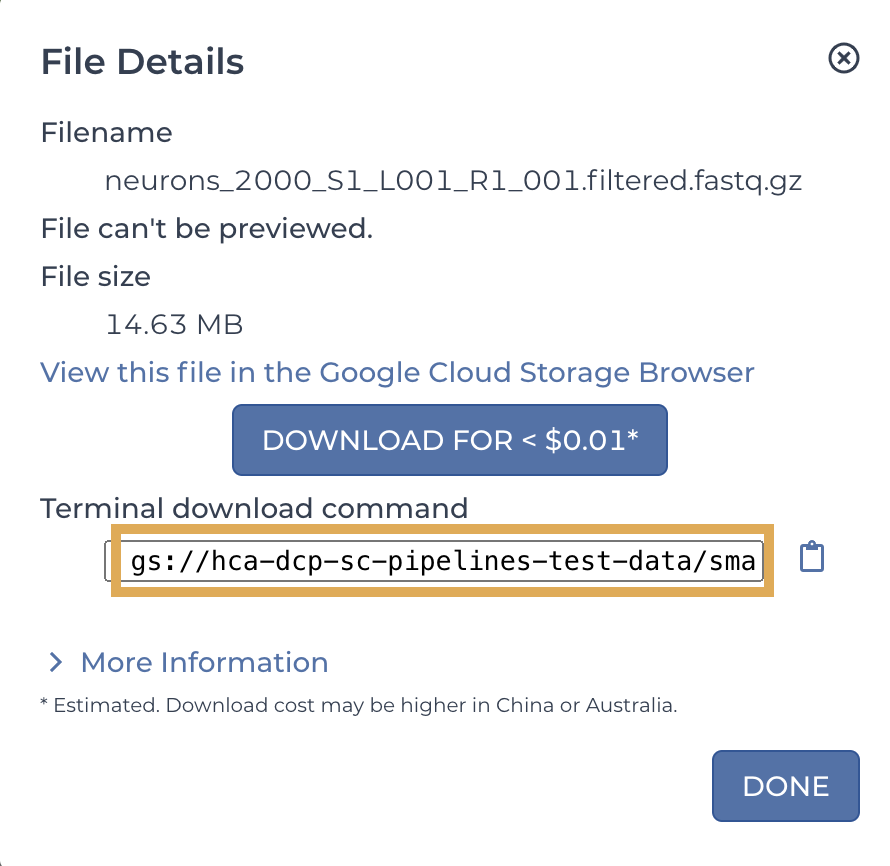The width and height of the screenshot is (890, 866).
Task: Click the File size field label
Action: 96,277
